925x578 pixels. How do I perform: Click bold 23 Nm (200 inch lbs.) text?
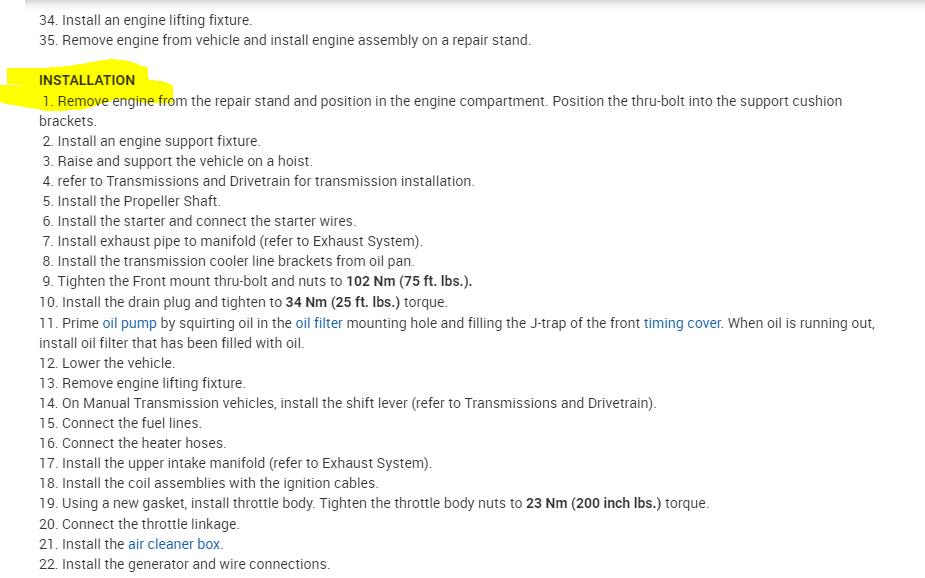tap(593, 503)
